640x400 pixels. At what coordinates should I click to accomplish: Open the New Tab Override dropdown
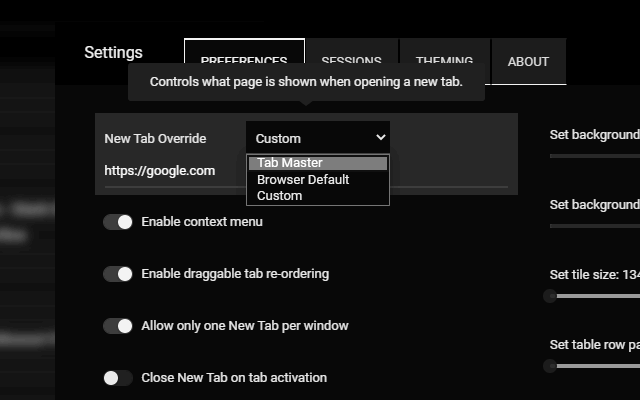coord(318,138)
